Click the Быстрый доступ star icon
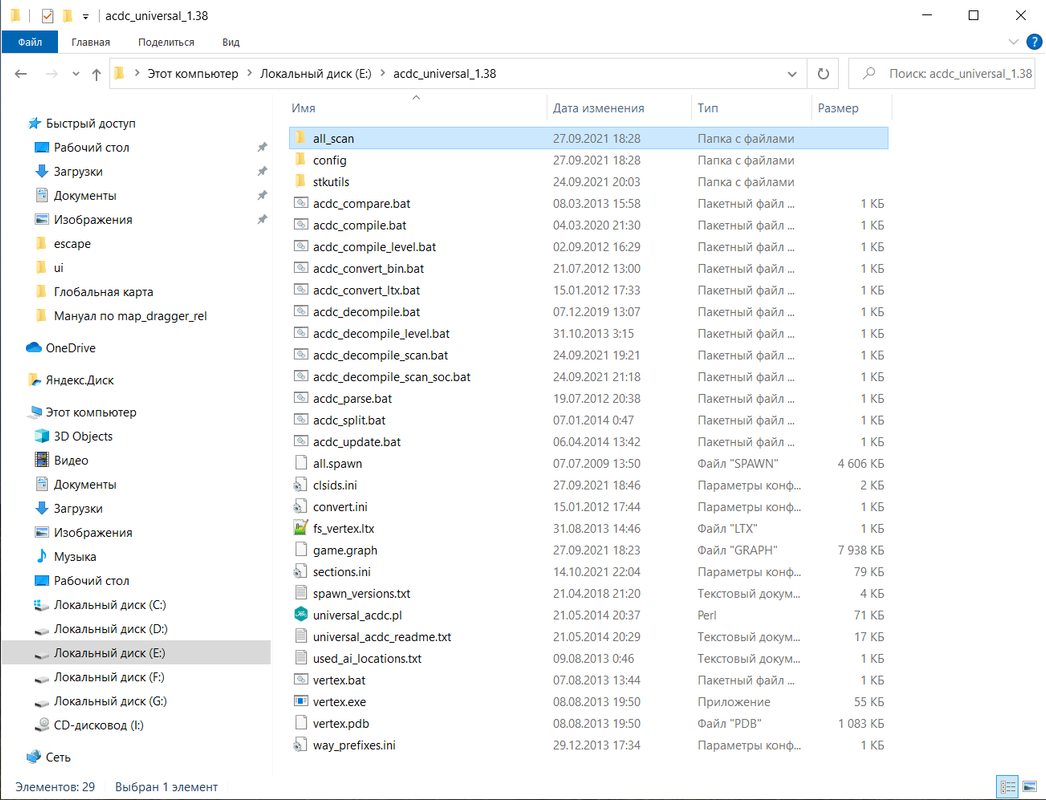Image resolution: width=1046 pixels, height=800 pixels. 34,123
